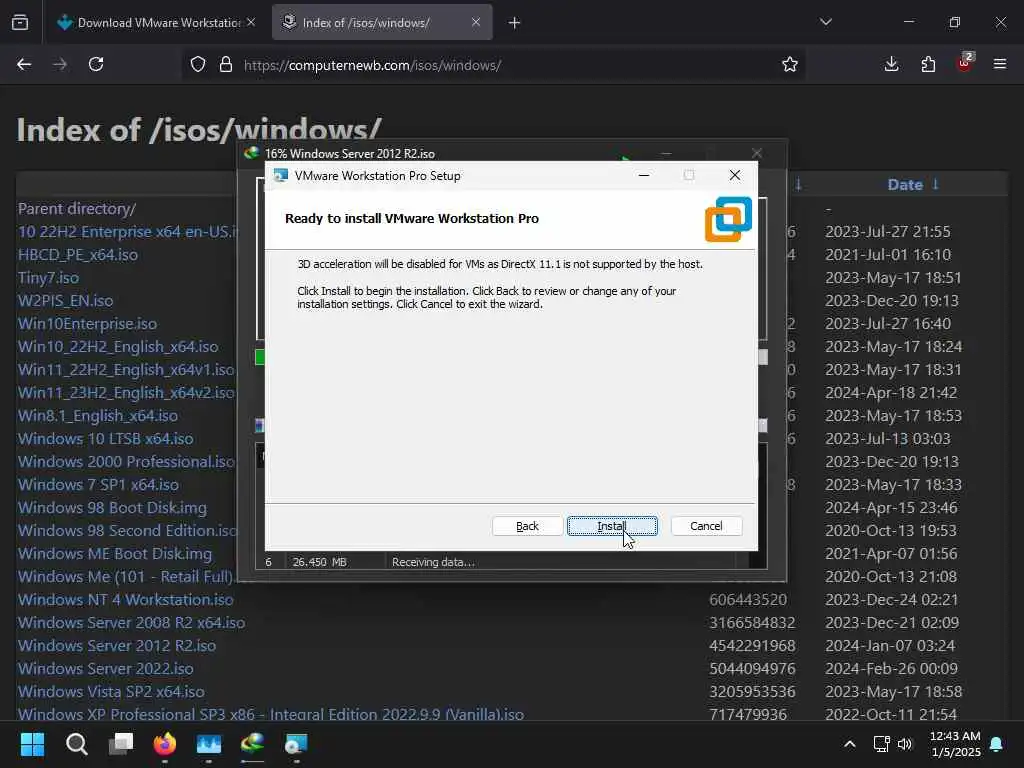Click date 2024-Jan-07 03:24
The image size is (1024, 768).
(889, 645)
